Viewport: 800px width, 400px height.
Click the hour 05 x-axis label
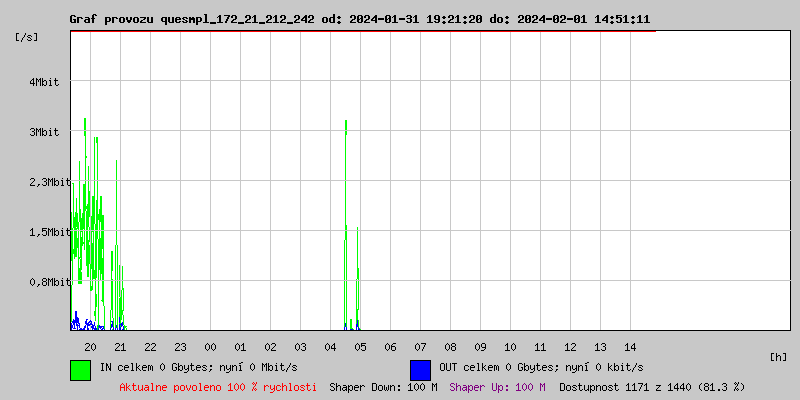point(360,347)
